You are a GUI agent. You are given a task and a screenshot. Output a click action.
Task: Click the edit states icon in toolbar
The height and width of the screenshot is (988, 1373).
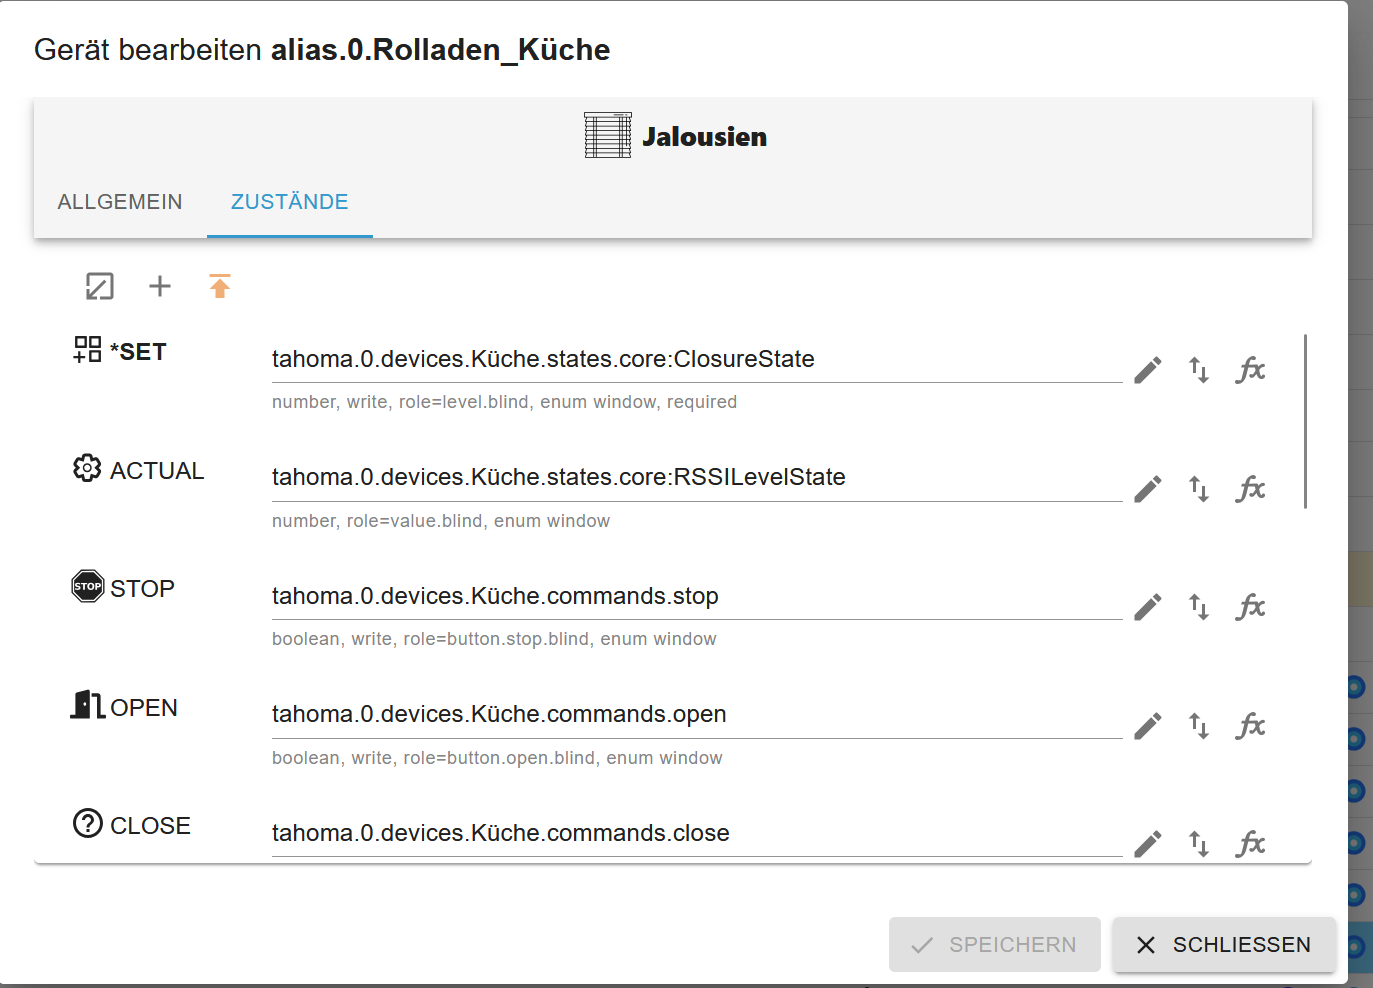tap(100, 287)
